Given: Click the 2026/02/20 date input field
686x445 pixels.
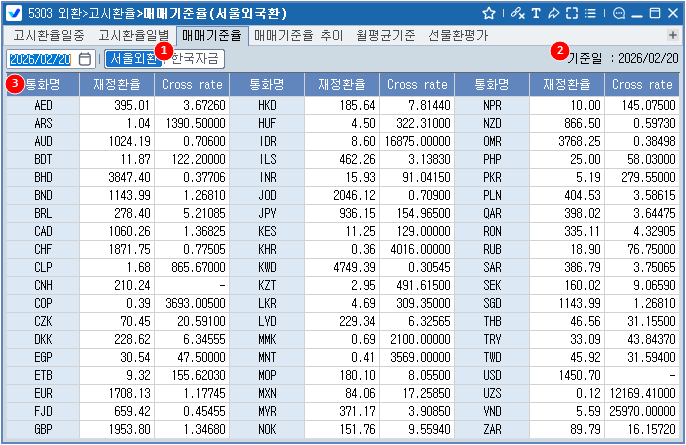Looking at the screenshot, I should coord(41,59).
